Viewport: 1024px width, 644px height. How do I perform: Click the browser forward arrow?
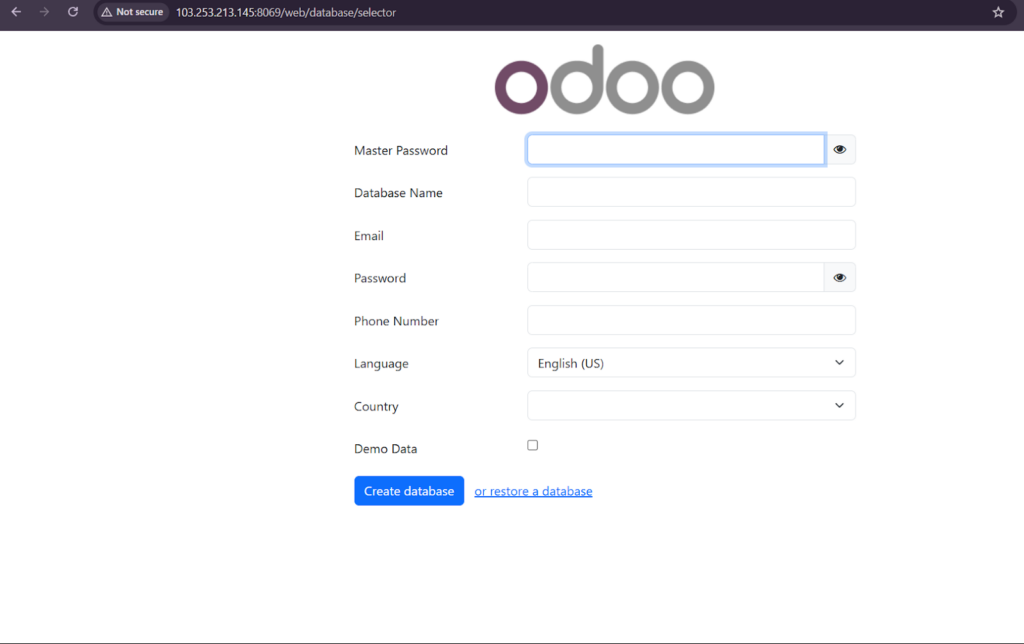(44, 12)
